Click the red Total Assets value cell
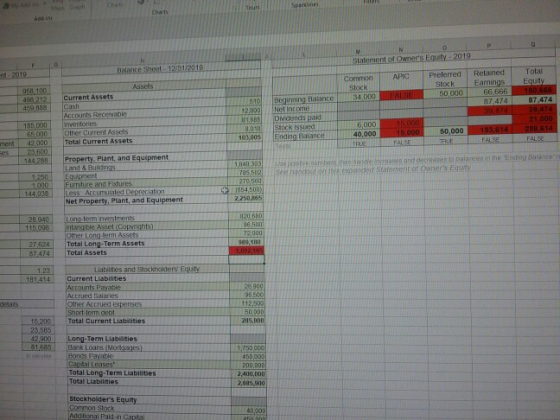 point(246,251)
